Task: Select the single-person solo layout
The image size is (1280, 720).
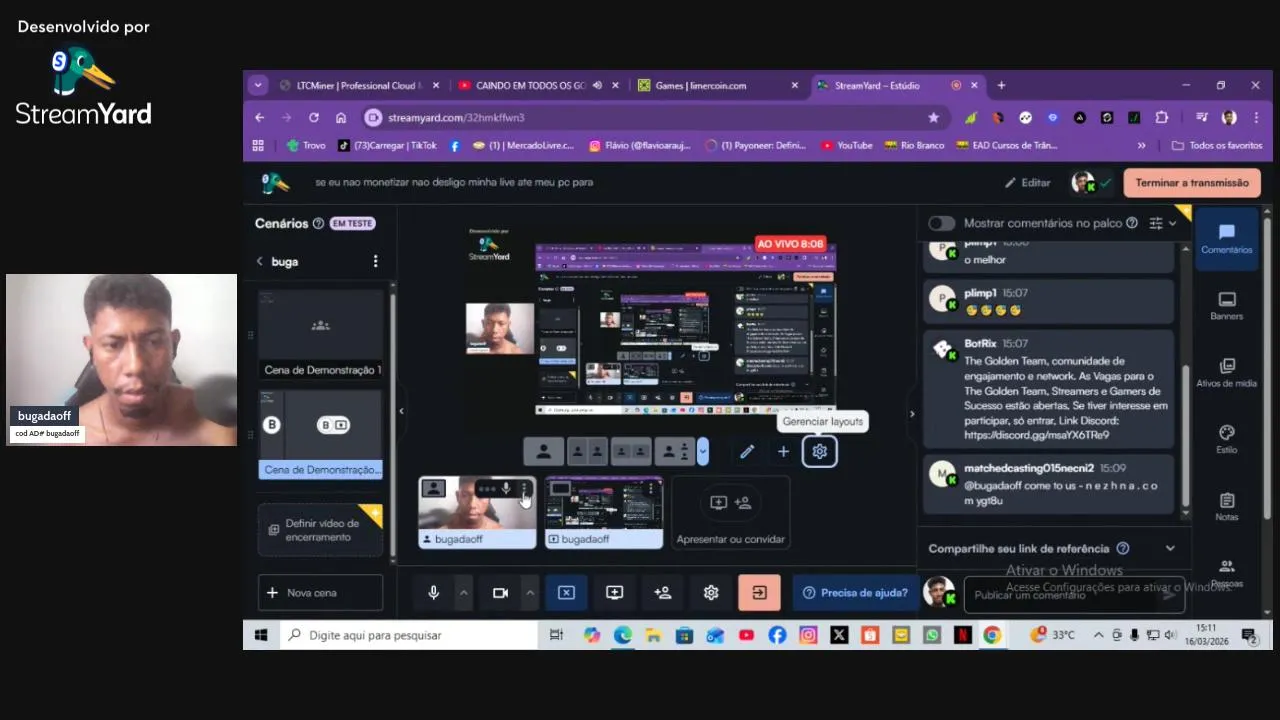Action: 543,452
